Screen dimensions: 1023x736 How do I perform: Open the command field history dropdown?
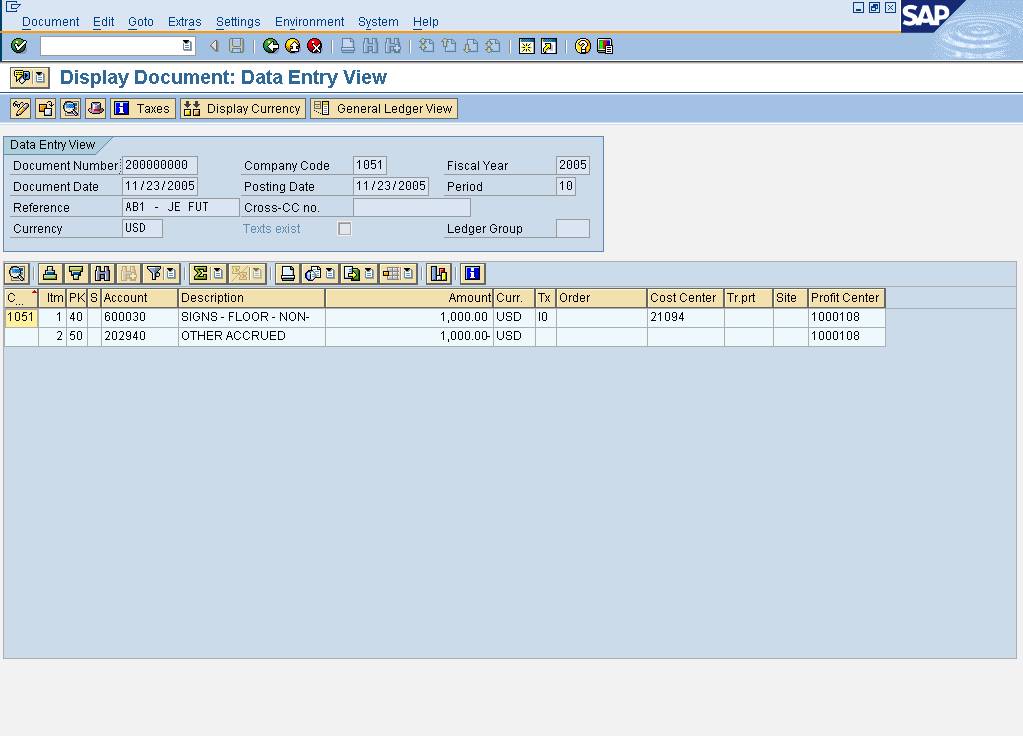click(187, 46)
